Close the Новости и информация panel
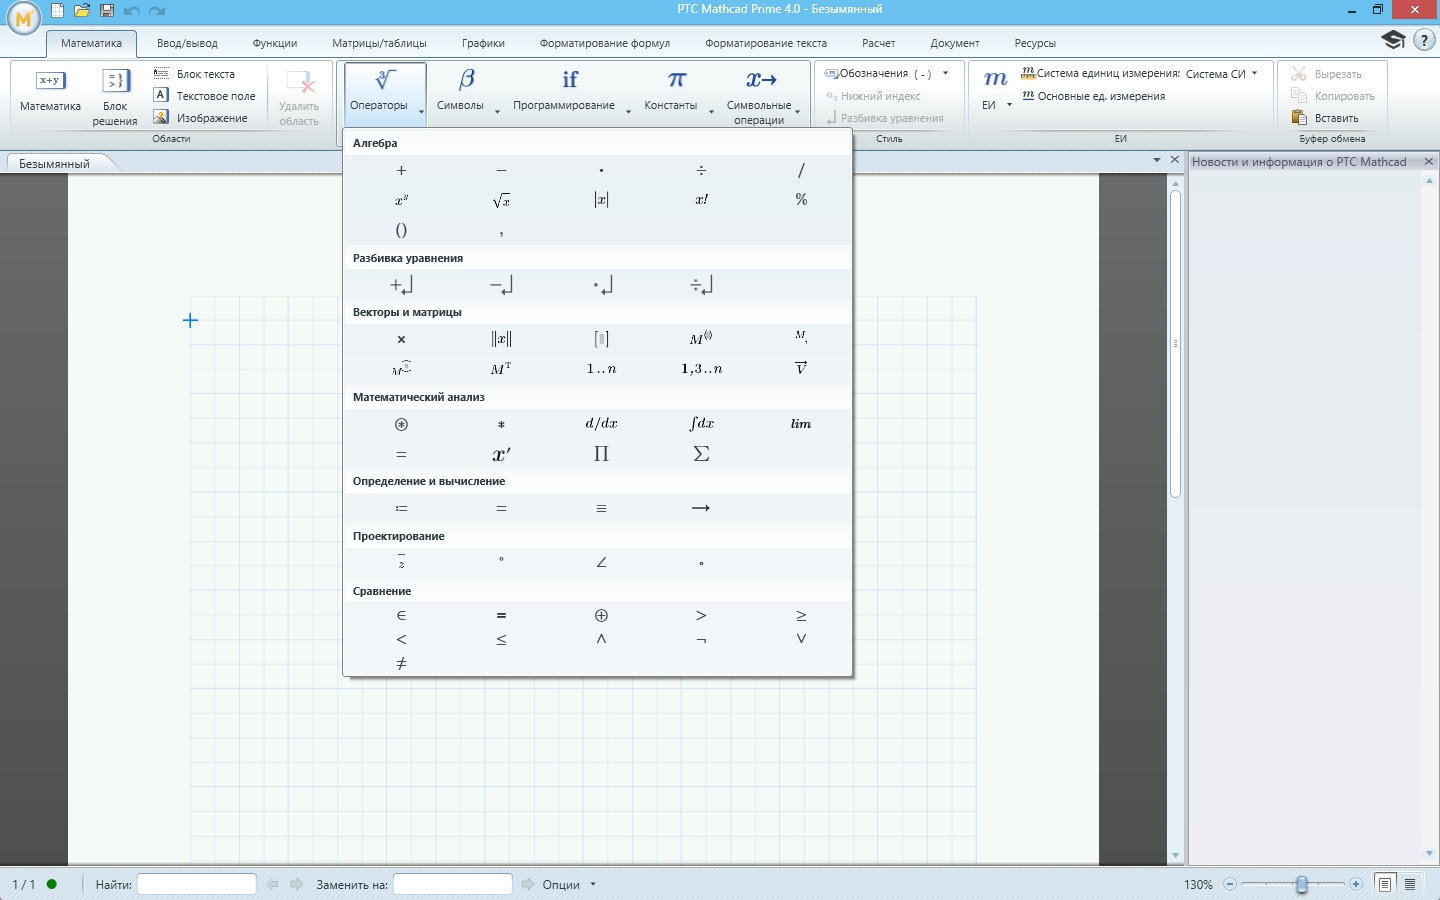The image size is (1440, 900). (x=1429, y=161)
